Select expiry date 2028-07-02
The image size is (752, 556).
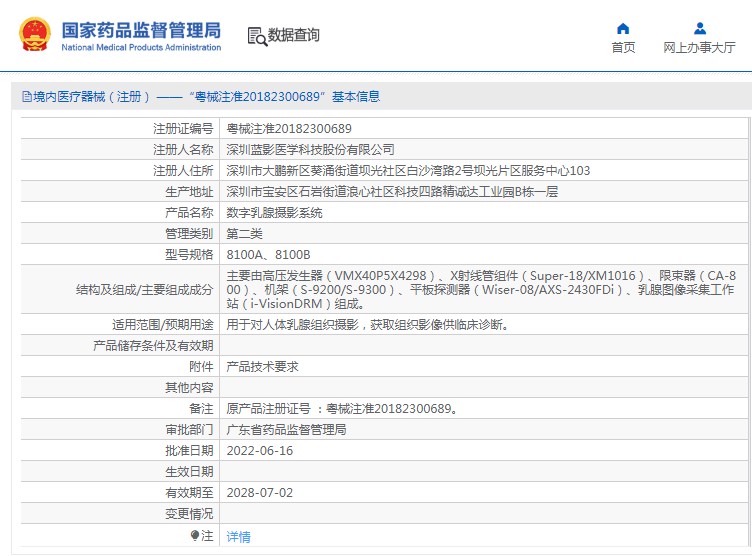click(x=259, y=493)
